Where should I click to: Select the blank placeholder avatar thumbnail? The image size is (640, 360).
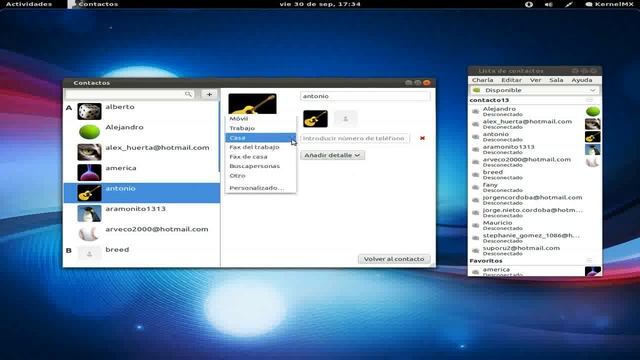pyautogui.click(x=346, y=119)
